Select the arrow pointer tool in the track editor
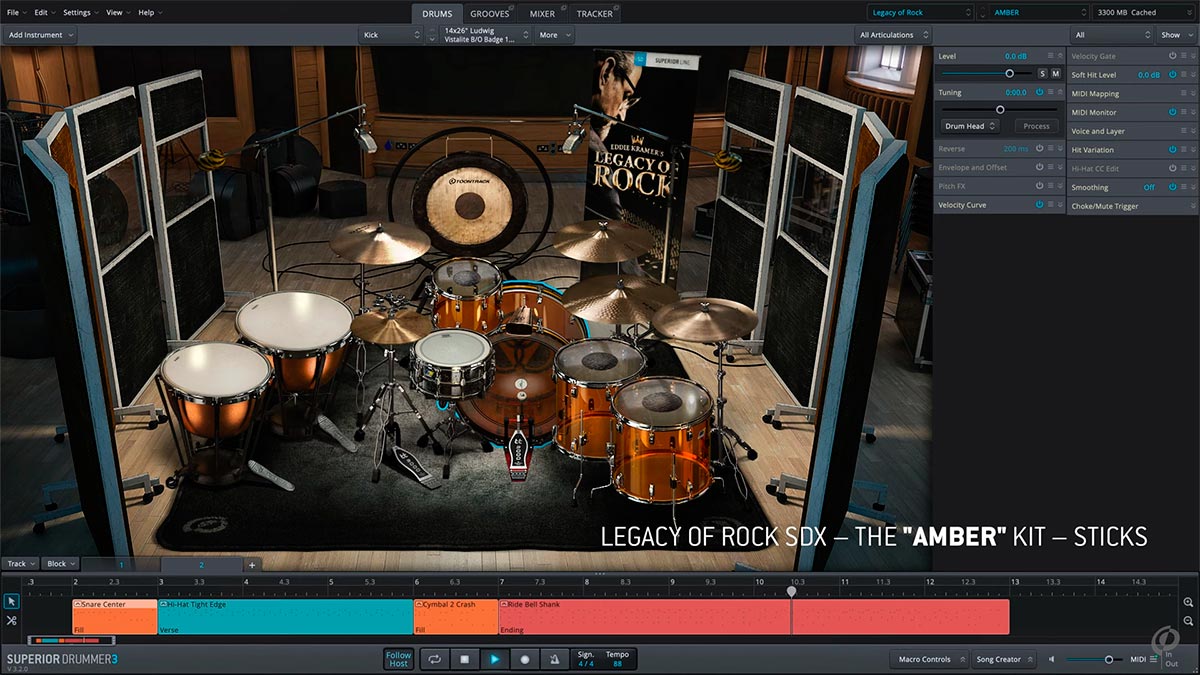The height and width of the screenshot is (675, 1200). pyautogui.click(x=11, y=601)
